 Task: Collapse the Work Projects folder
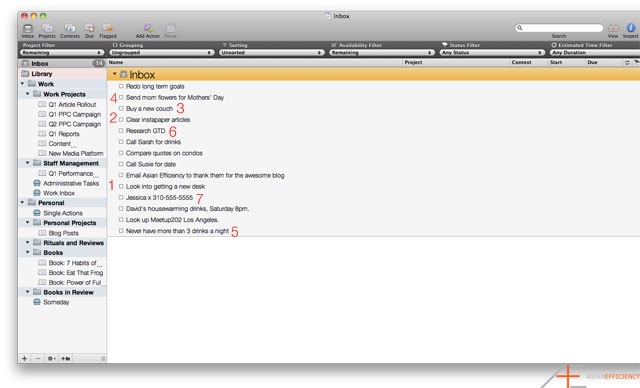click(28, 94)
